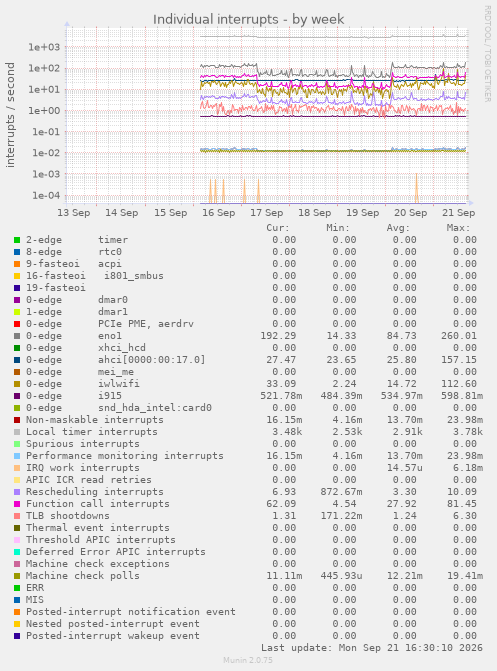Viewport: 497px width, 671px height.
Task: Click the TLB shootdowns legend swatch
Action: point(17,516)
